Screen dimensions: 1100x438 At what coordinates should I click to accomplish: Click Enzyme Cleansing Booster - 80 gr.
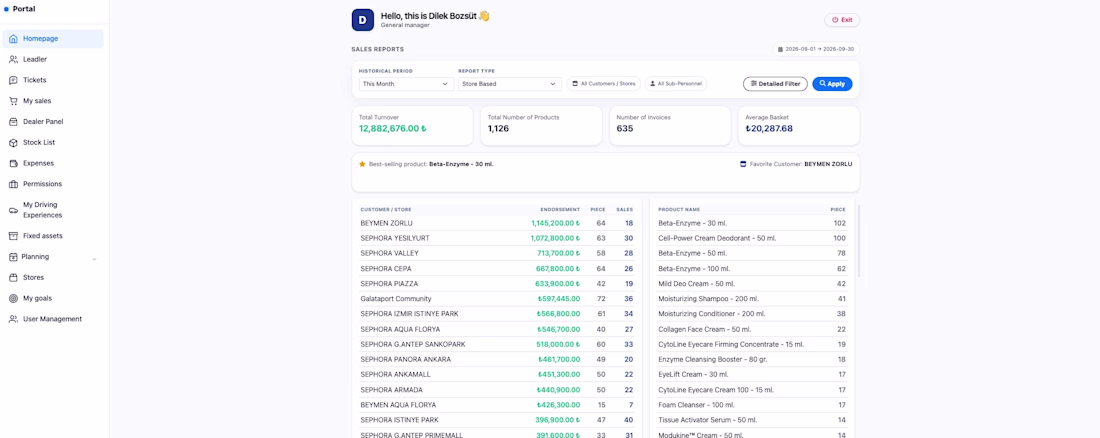click(751, 359)
